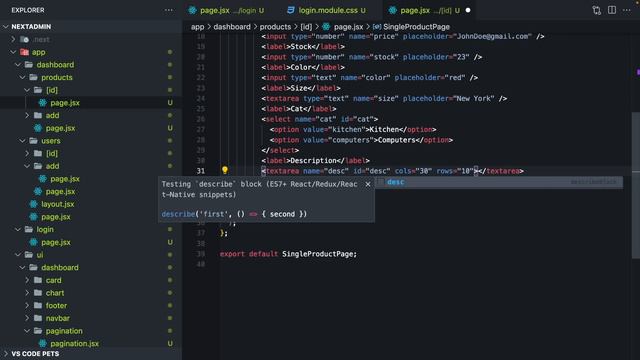Expand the footer folder
The image size is (640, 360).
[x=27, y=306]
